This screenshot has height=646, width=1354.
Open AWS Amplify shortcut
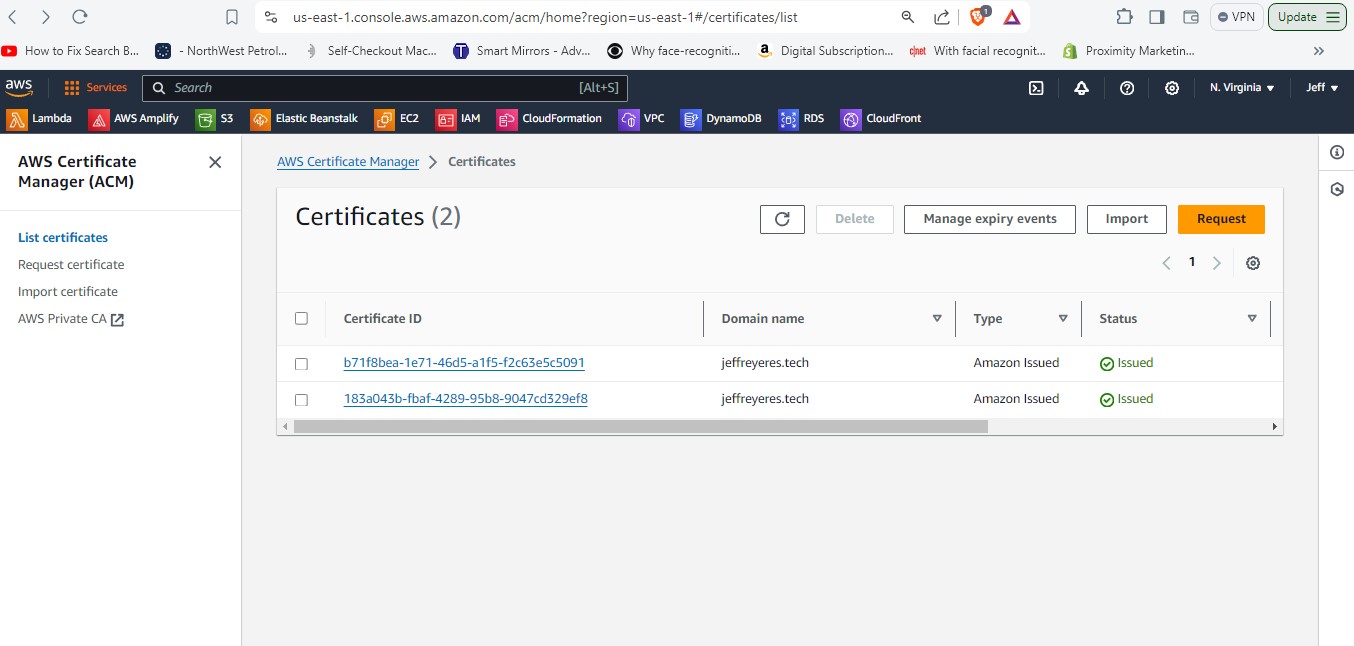pos(134,119)
